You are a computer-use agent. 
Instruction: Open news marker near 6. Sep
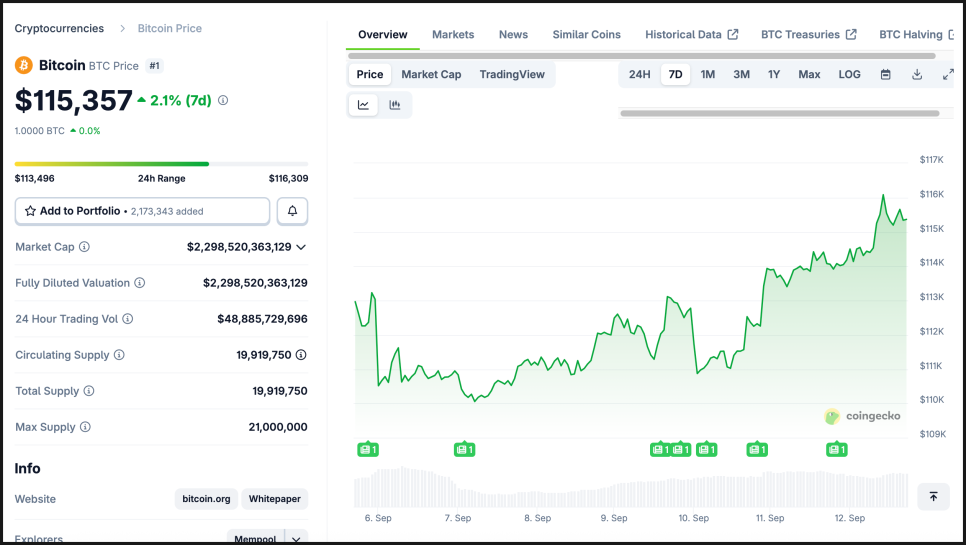368,450
